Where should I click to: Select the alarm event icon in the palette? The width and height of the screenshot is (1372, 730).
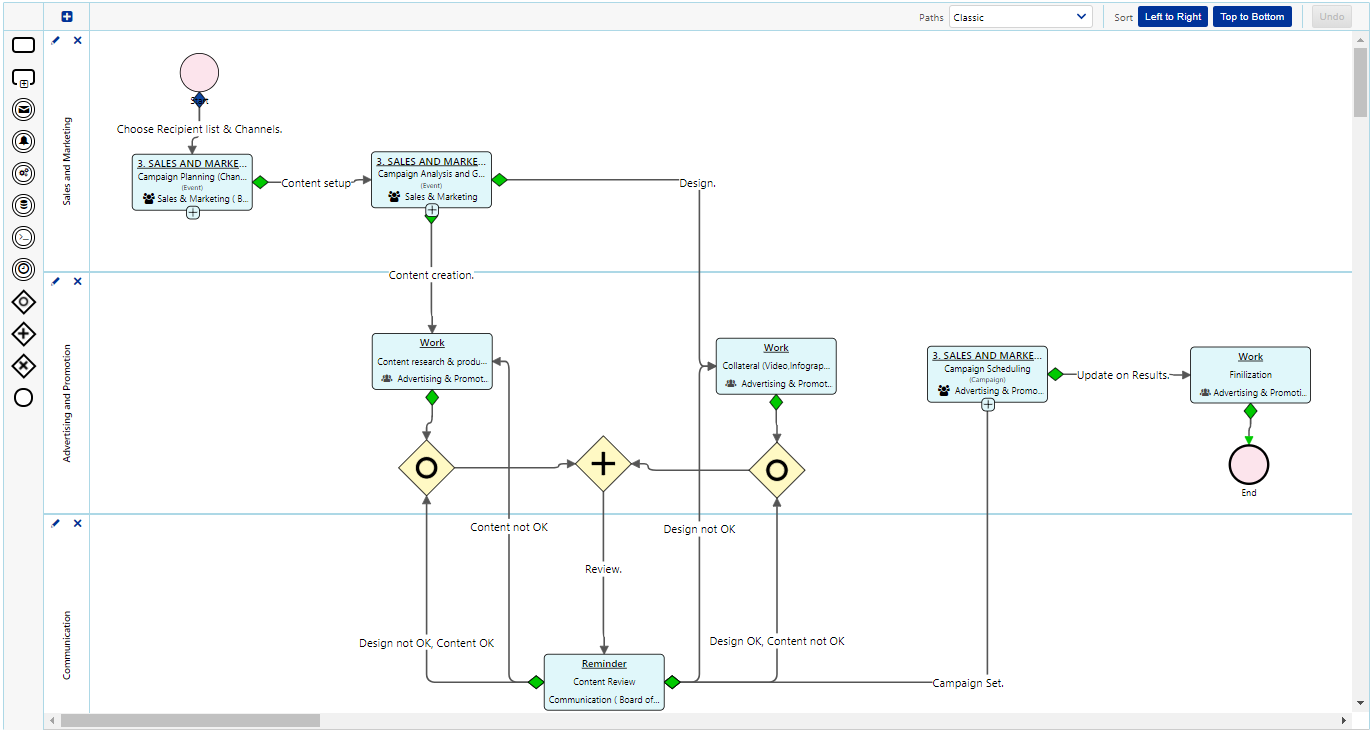coord(23,141)
